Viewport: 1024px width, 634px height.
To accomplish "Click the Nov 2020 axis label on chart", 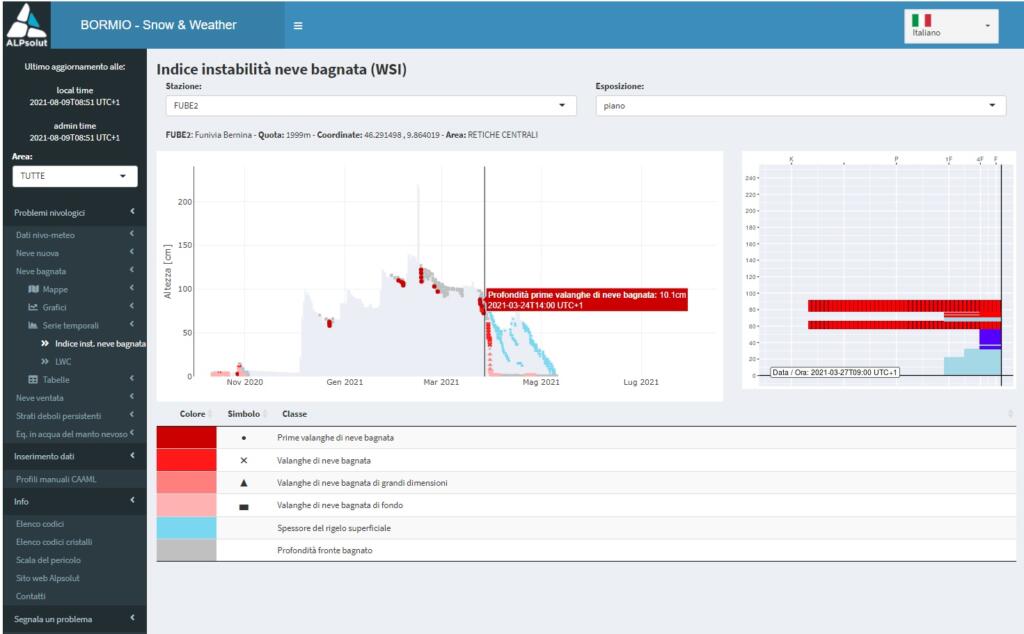I will pos(245,382).
